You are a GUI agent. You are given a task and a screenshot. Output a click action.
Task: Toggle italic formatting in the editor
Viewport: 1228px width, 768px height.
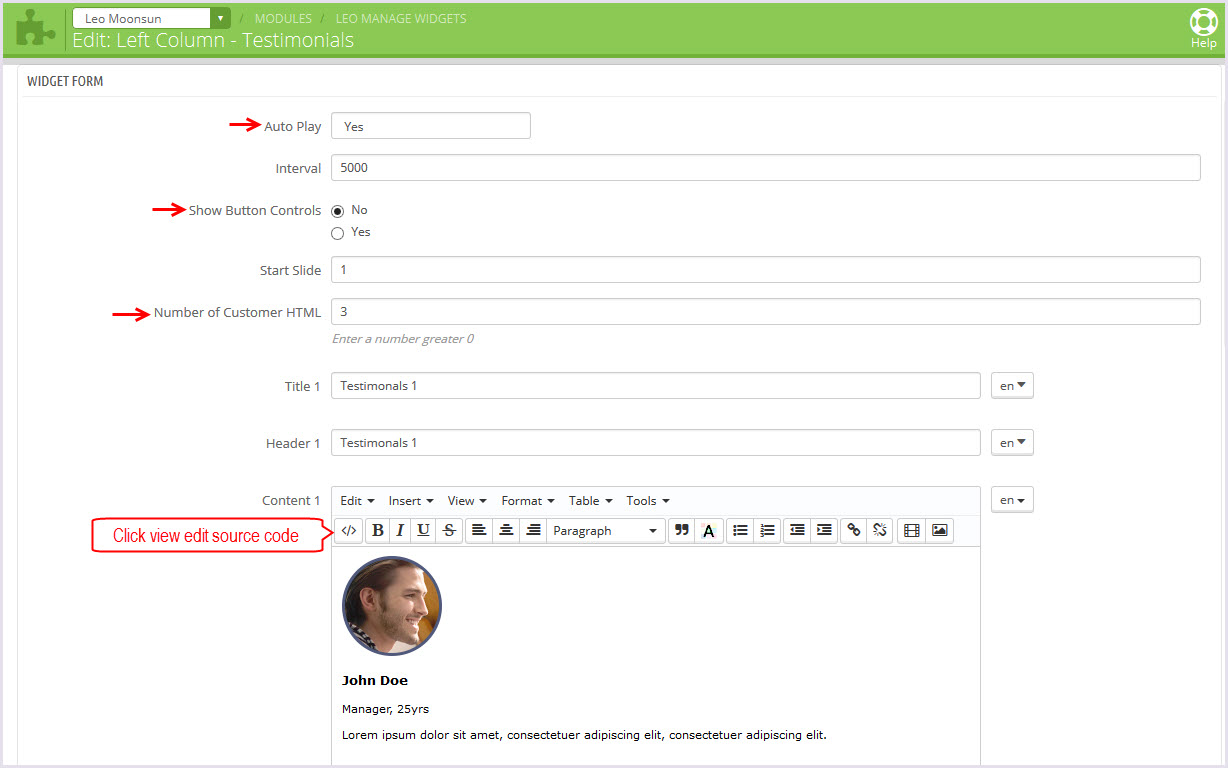click(400, 531)
